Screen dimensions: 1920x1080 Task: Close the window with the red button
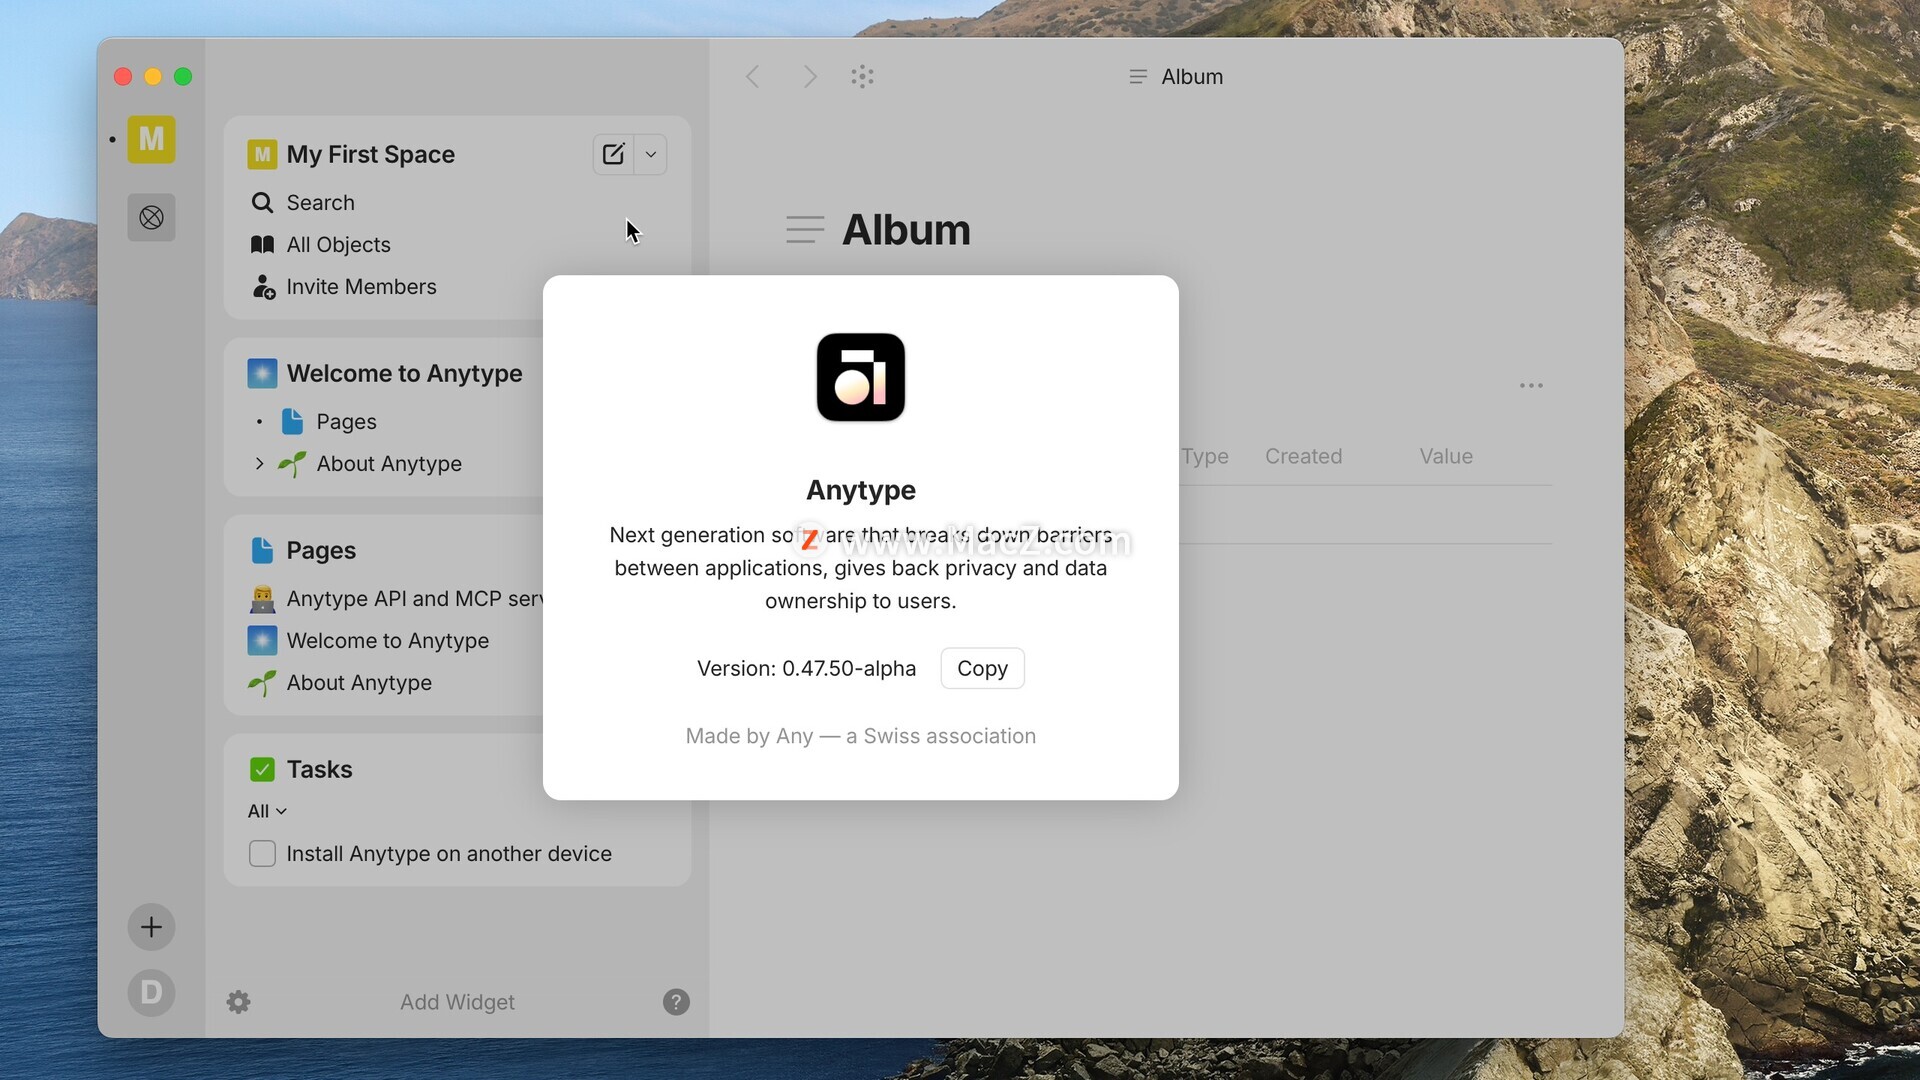[x=123, y=77]
